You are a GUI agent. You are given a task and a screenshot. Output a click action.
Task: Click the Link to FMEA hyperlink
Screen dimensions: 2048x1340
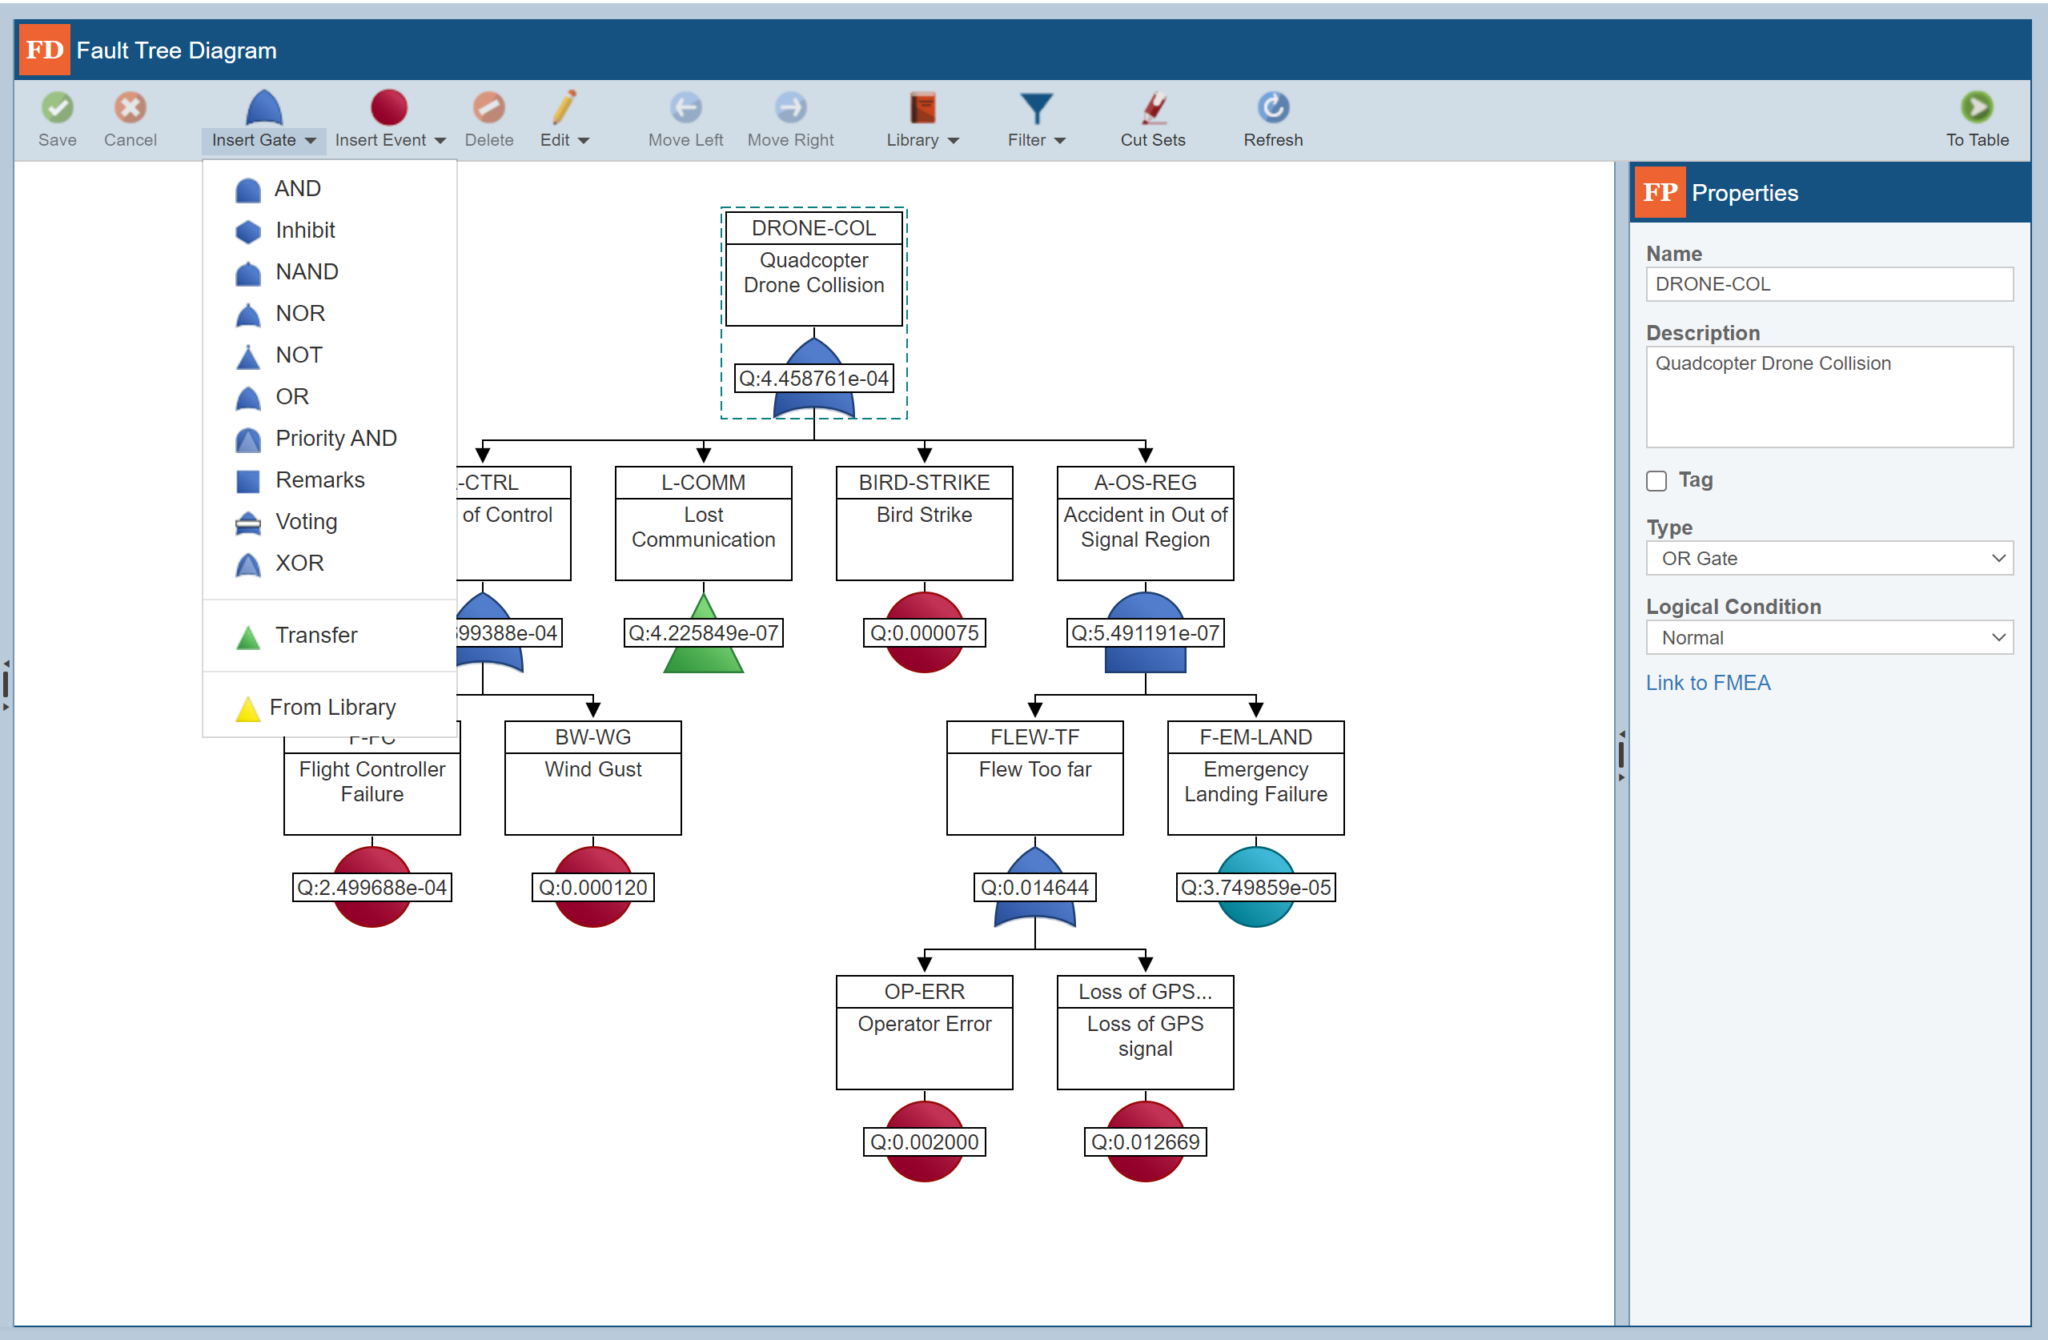[1708, 682]
